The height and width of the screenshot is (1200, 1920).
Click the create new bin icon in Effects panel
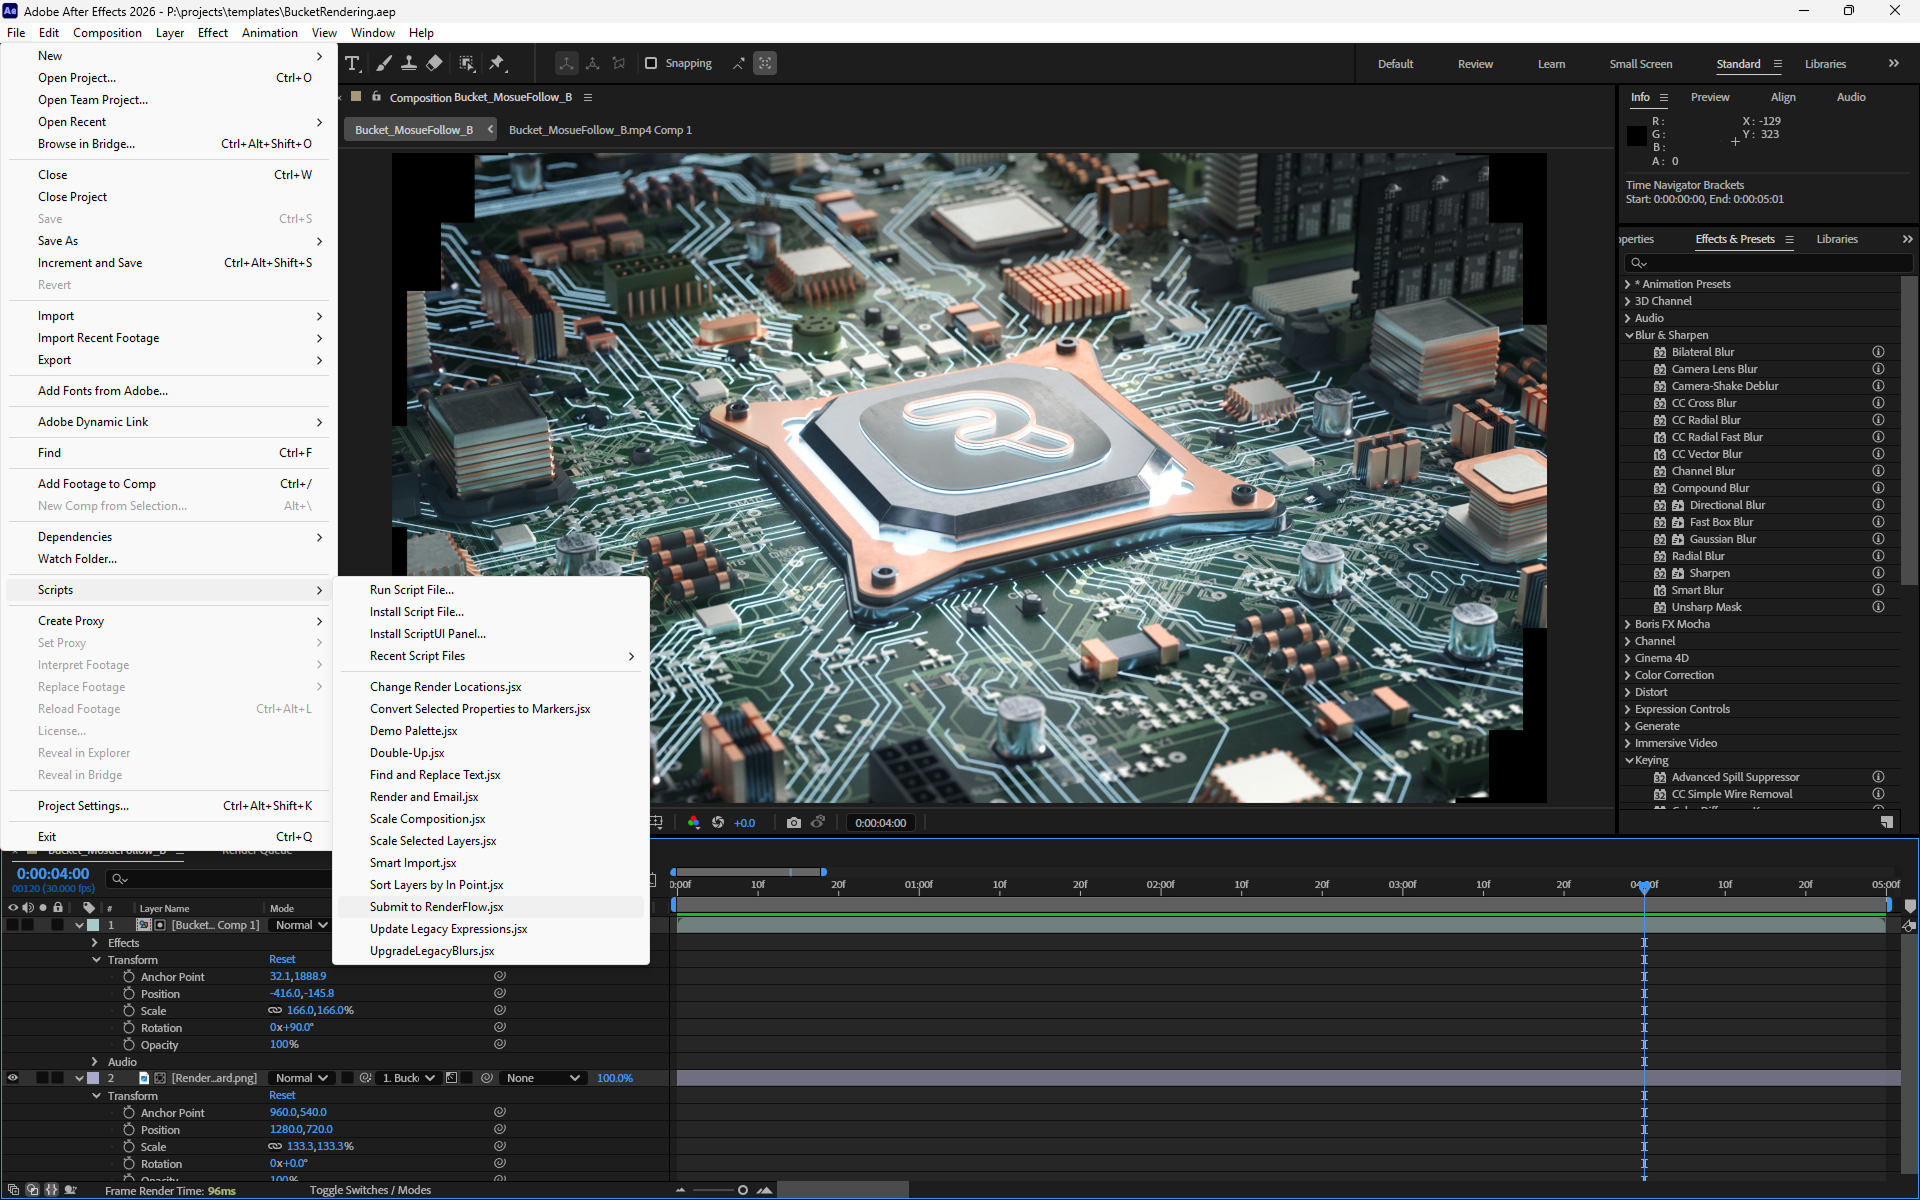(x=1887, y=822)
